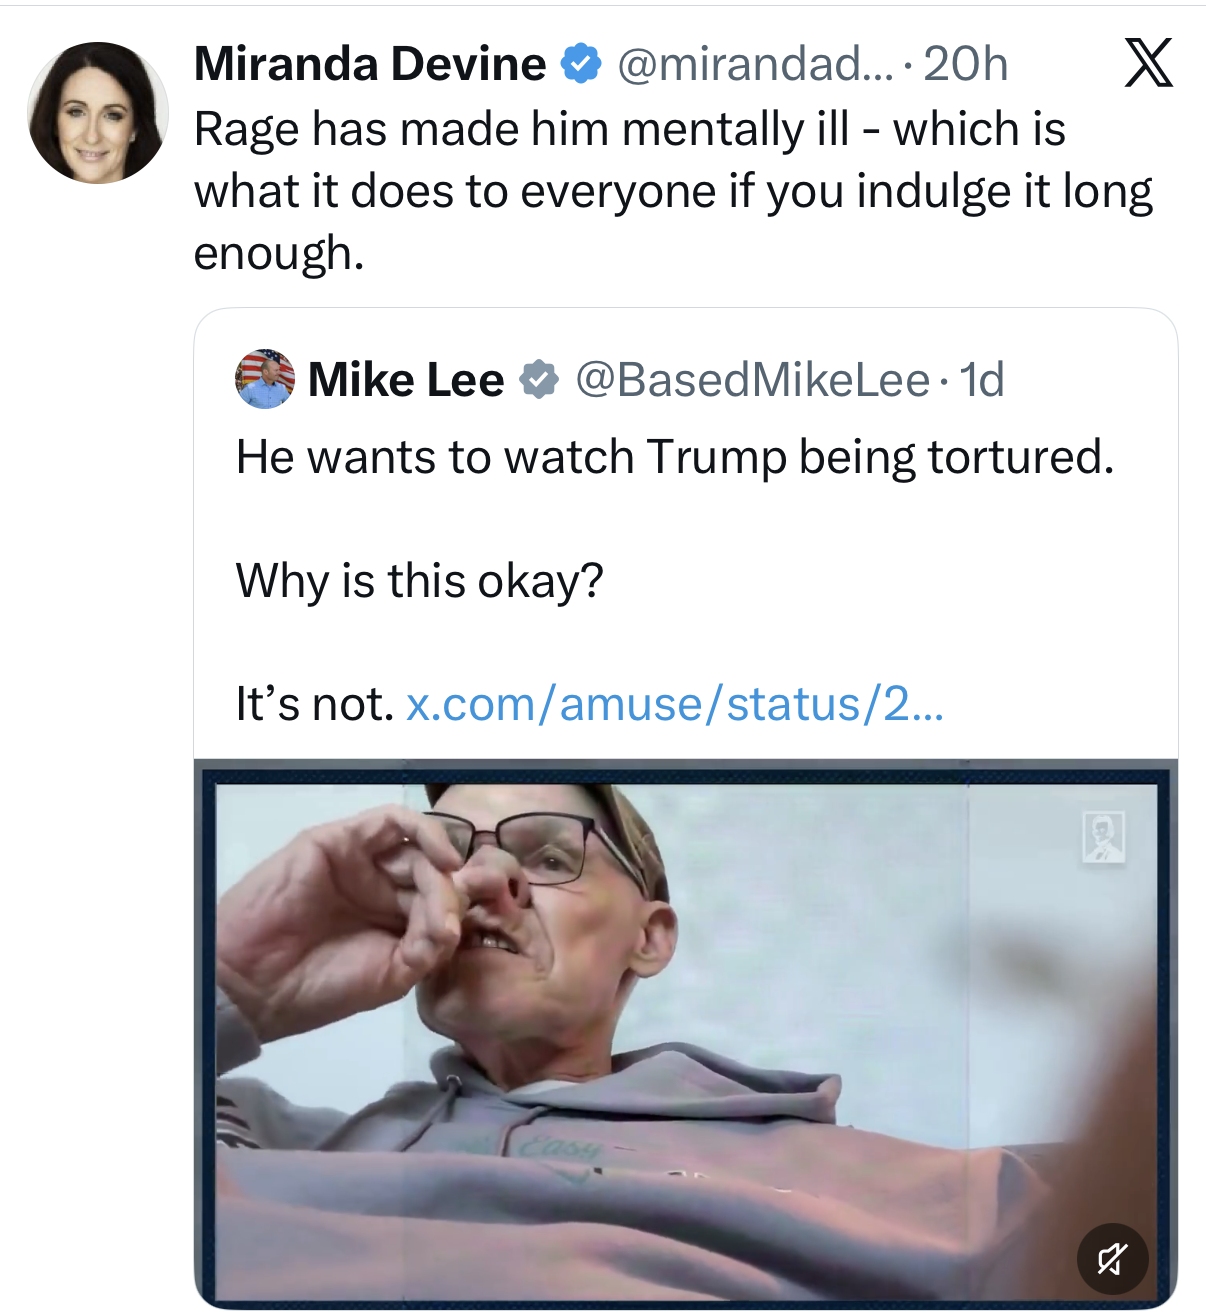Click the X logo icon

pos(1148,64)
